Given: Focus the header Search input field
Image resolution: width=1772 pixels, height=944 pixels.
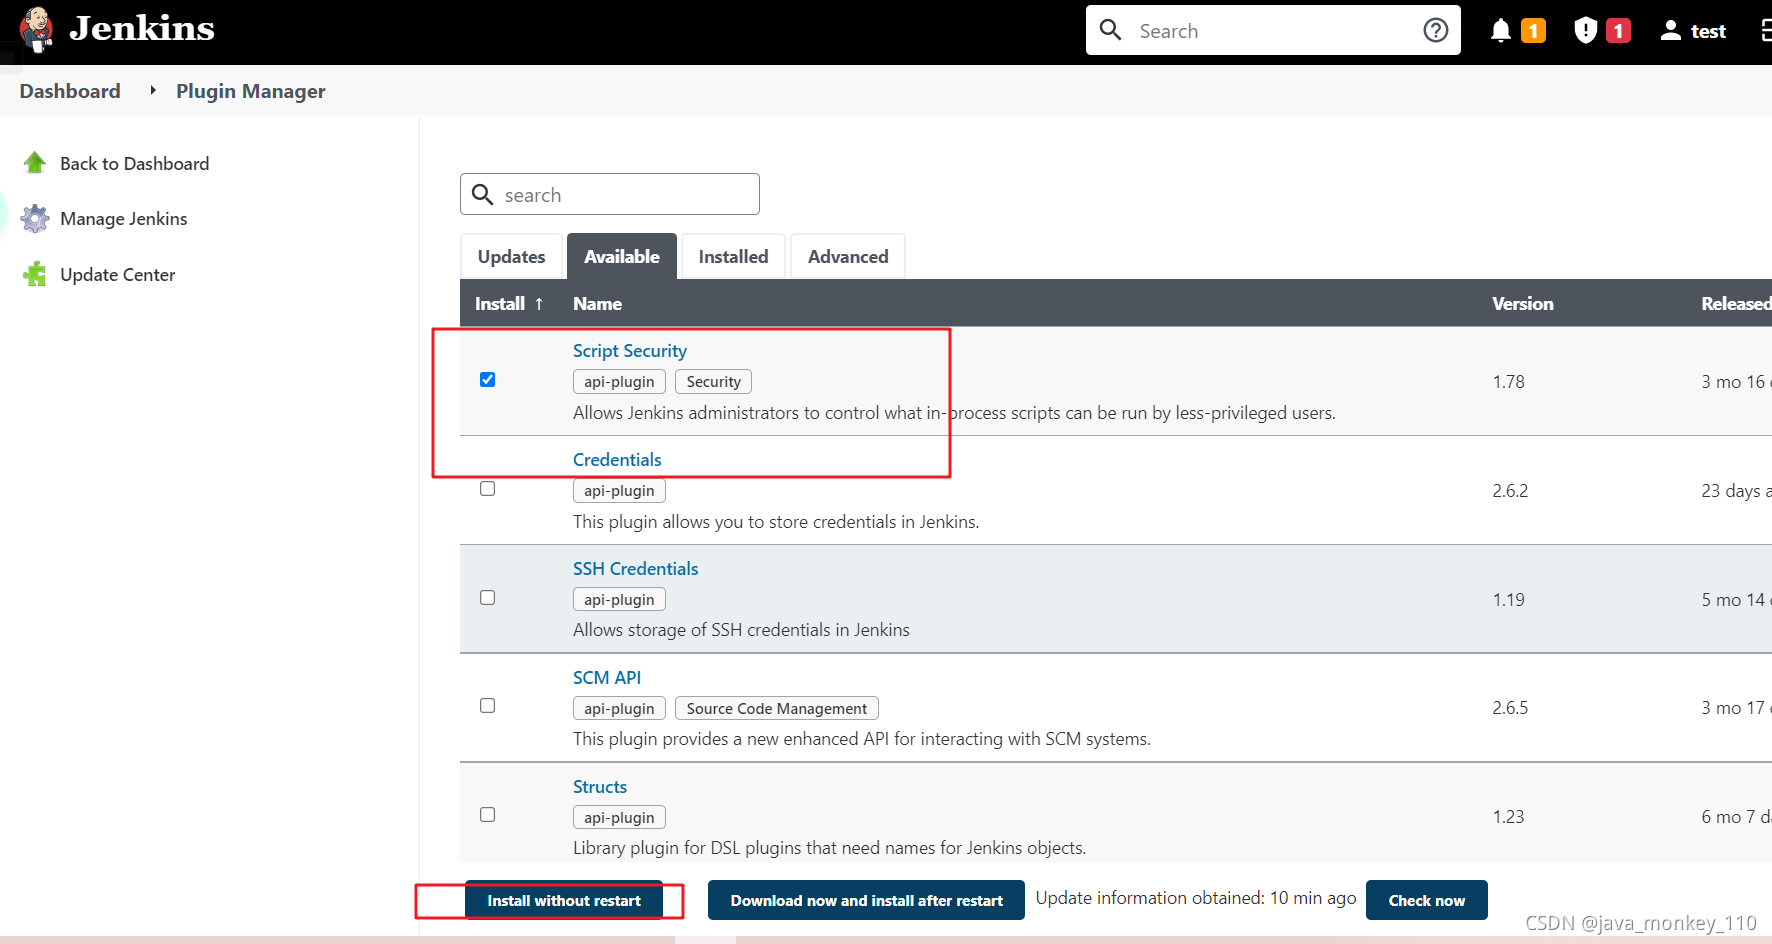Looking at the screenshot, I should click(x=1273, y=30).
